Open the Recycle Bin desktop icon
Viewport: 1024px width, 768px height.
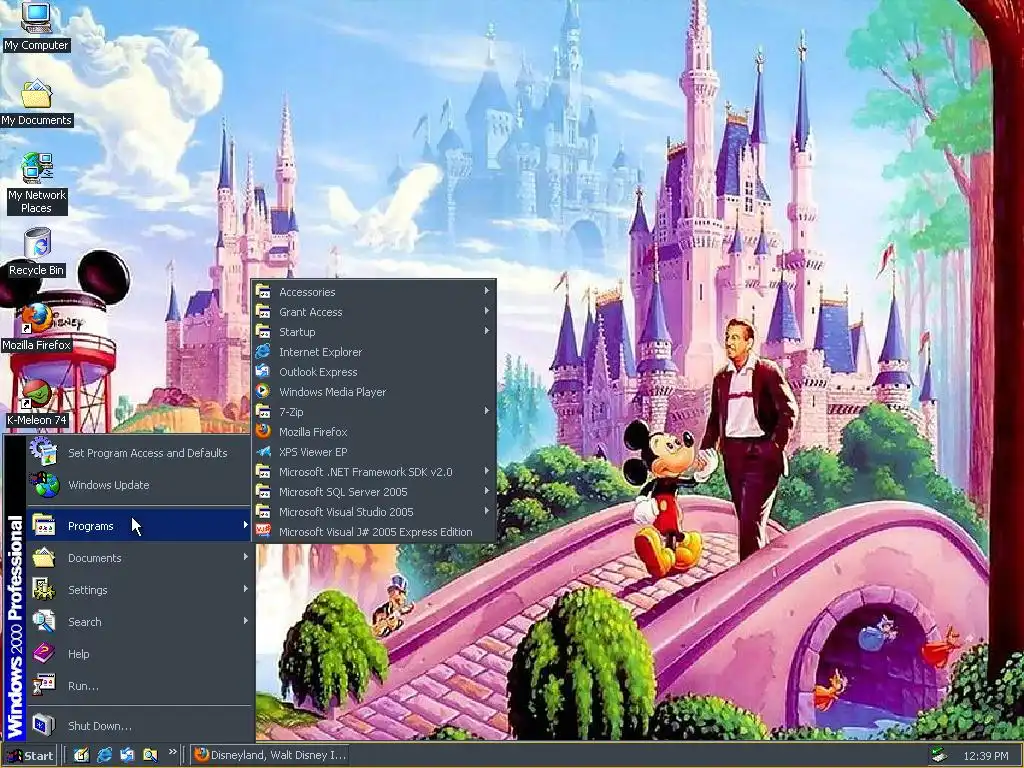(x=37, y=252)
